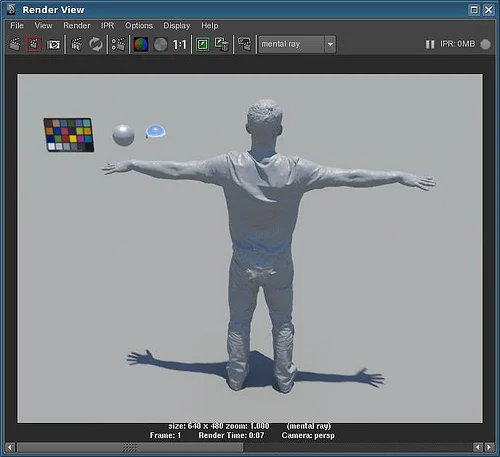Toggle Display RGB Channels button

141,44
